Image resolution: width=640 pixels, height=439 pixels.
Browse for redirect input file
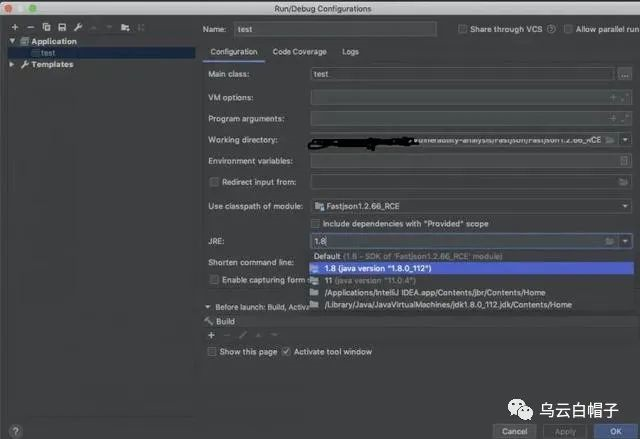tap(623, 182)
